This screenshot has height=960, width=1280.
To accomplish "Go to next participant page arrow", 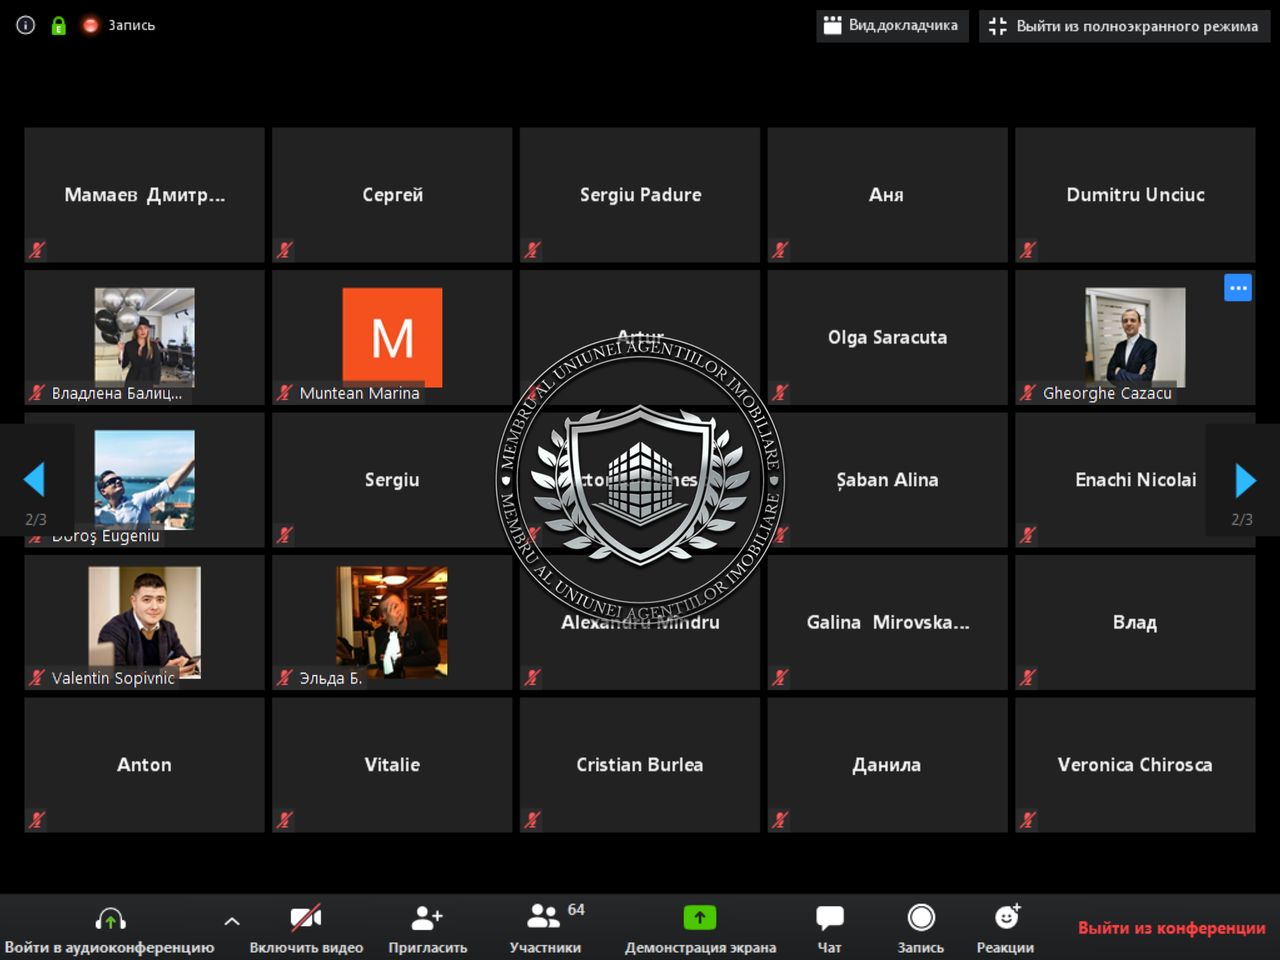I will [1245, 480].
